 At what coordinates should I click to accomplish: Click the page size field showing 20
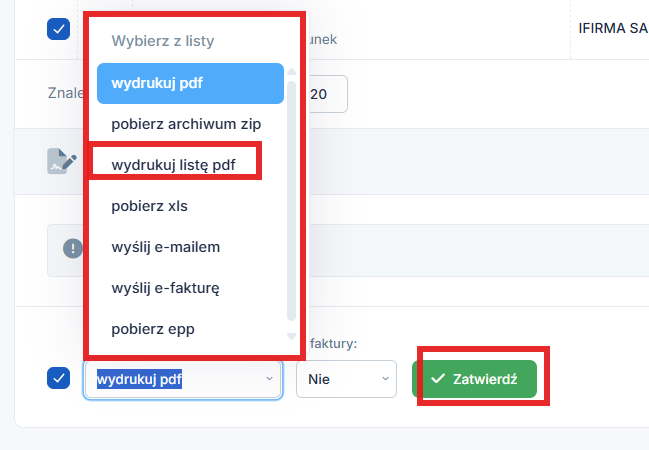click(326, 94)
